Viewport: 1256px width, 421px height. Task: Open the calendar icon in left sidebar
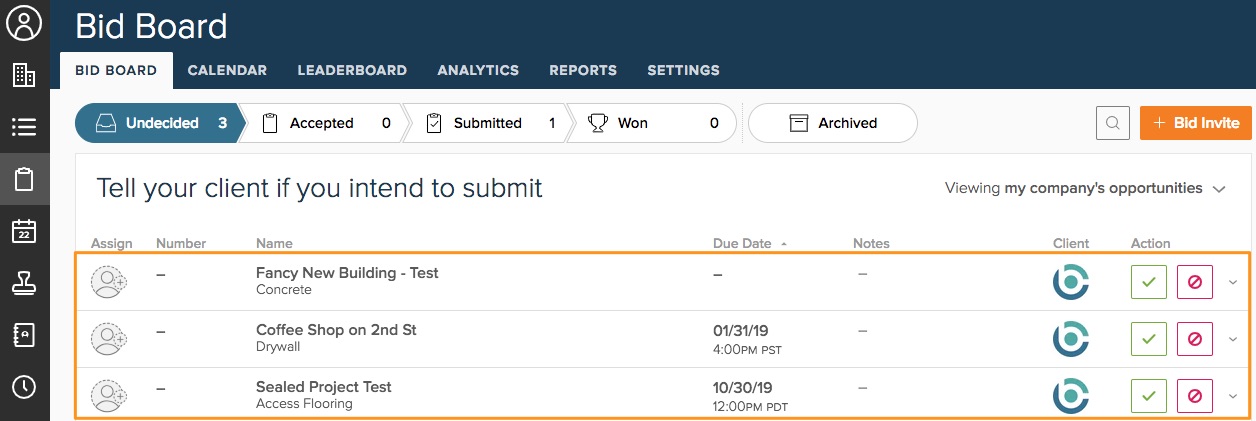pyautogui.click(x=24, y=231)
